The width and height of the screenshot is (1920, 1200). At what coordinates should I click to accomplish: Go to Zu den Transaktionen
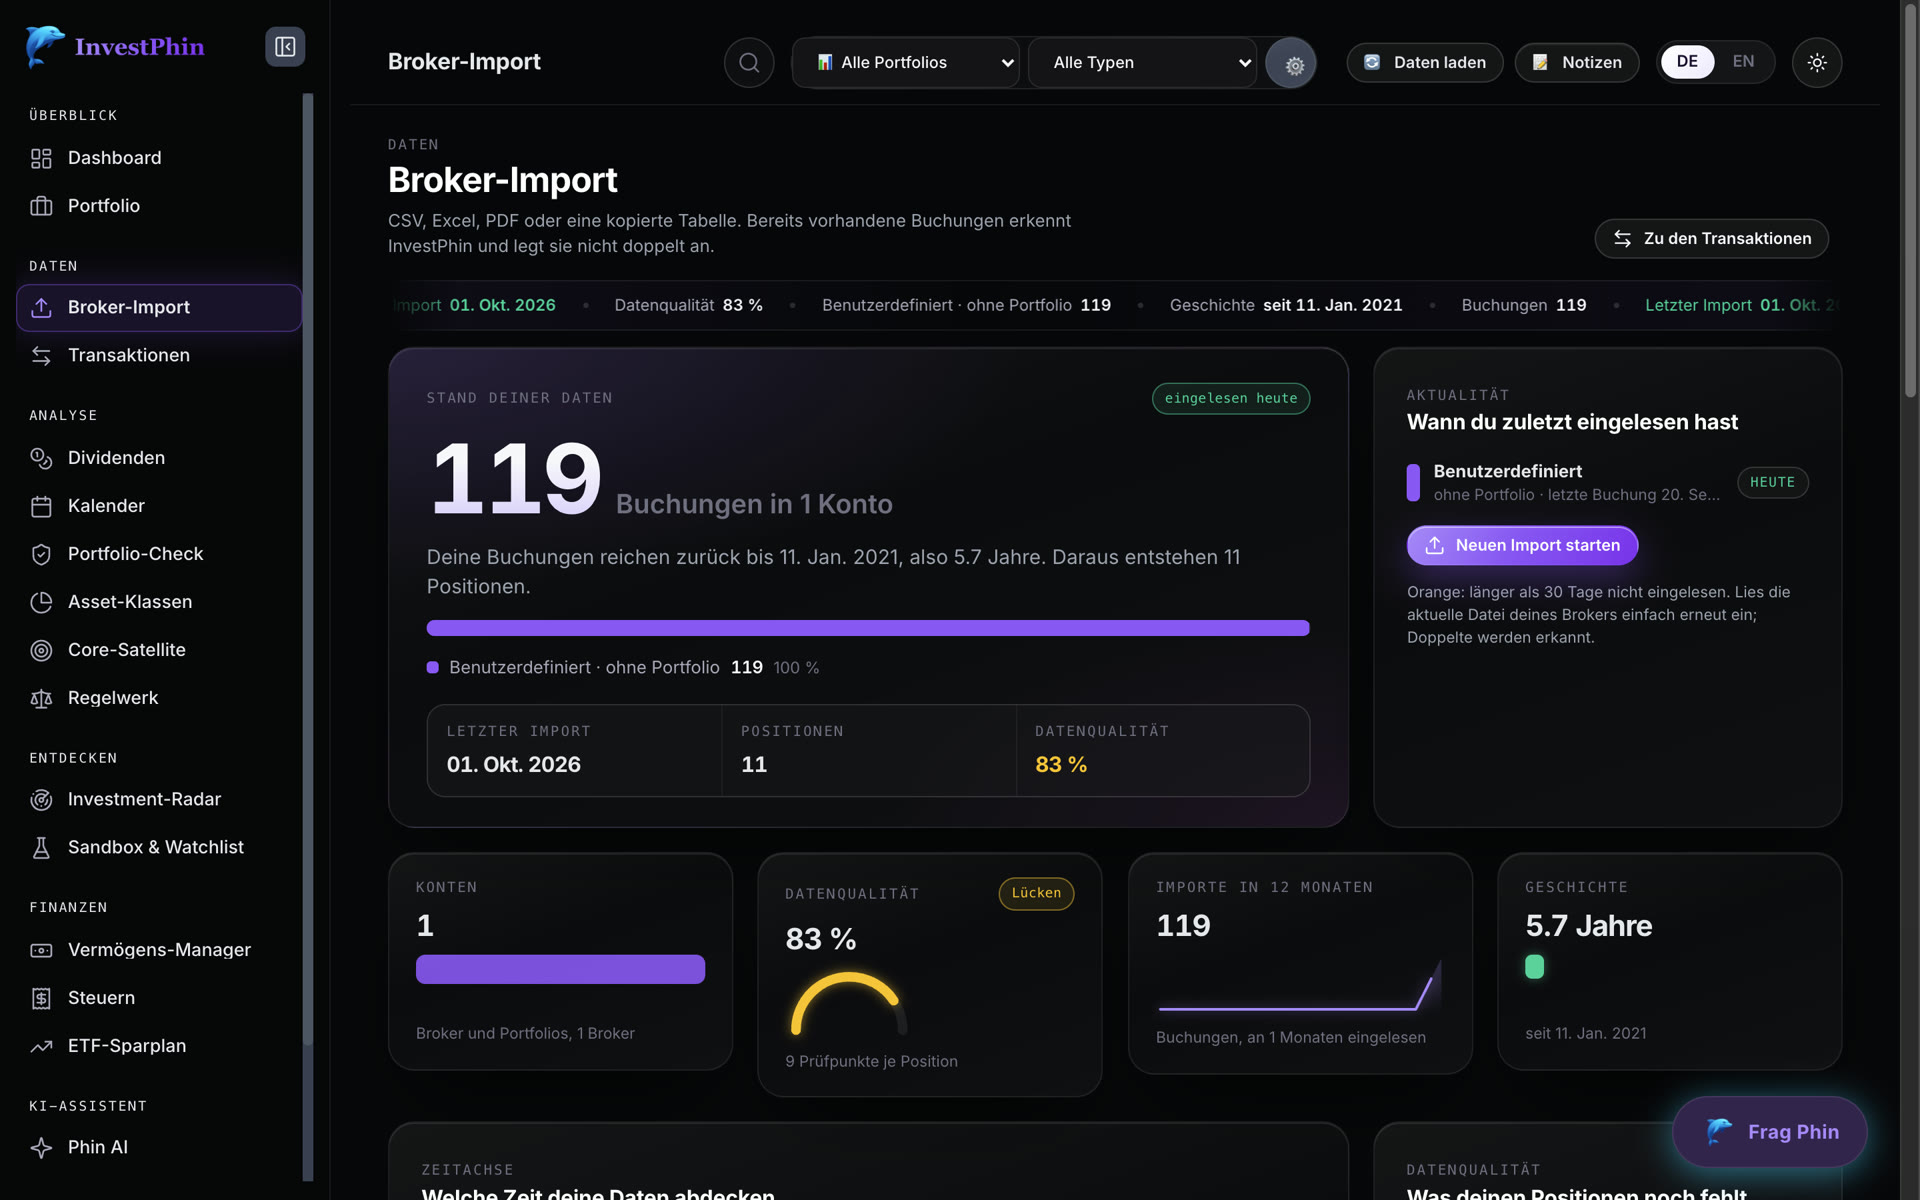click(x=1711, y=239)
